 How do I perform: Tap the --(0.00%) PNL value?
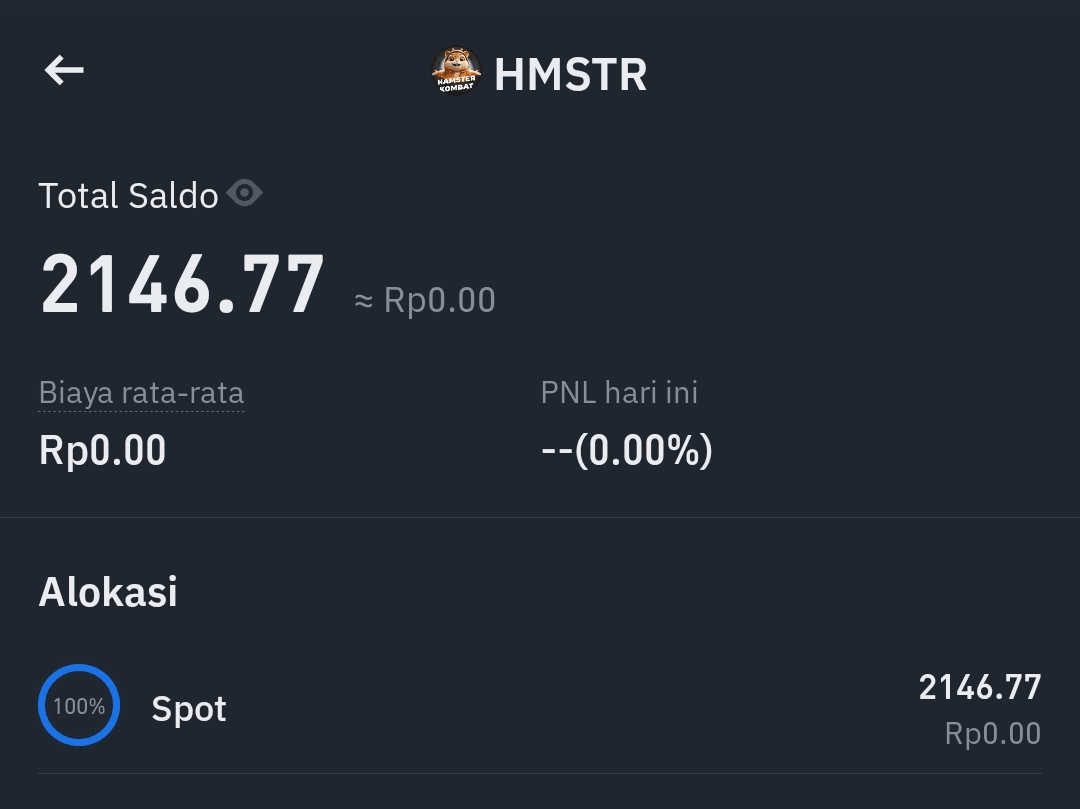[626, 451]
